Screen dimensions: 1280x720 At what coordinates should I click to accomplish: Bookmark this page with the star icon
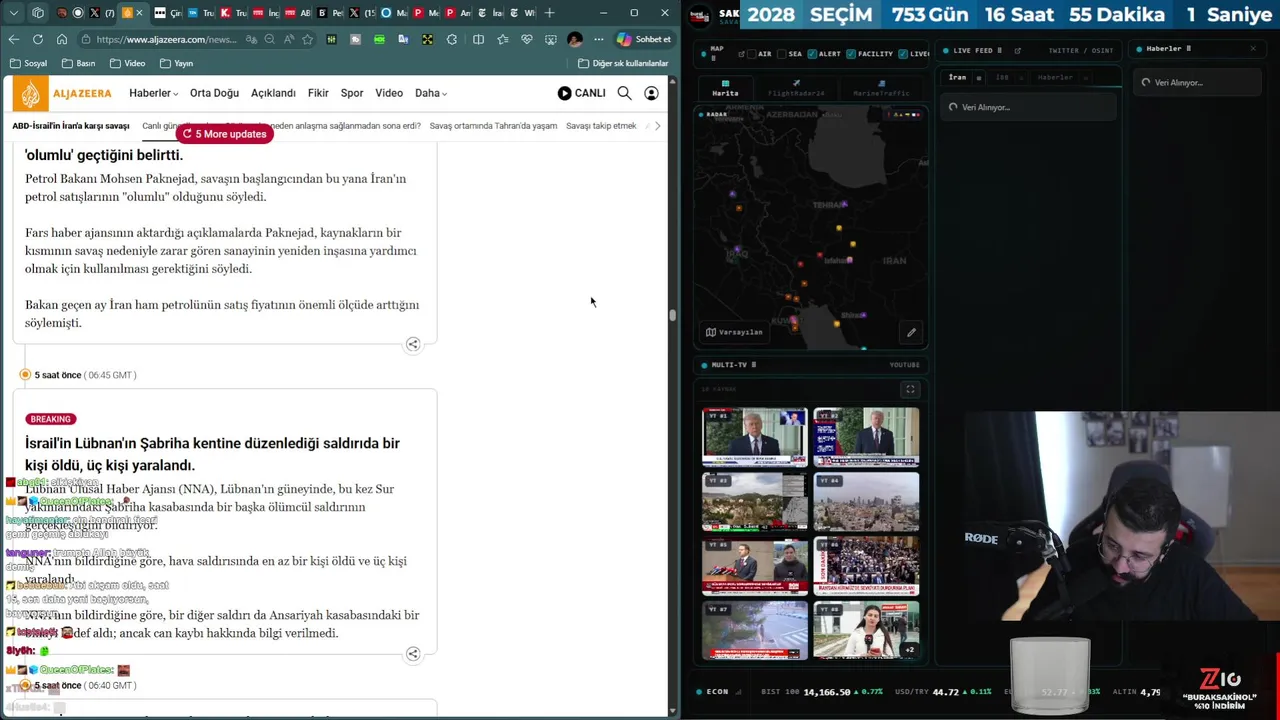tap(308, 39)
